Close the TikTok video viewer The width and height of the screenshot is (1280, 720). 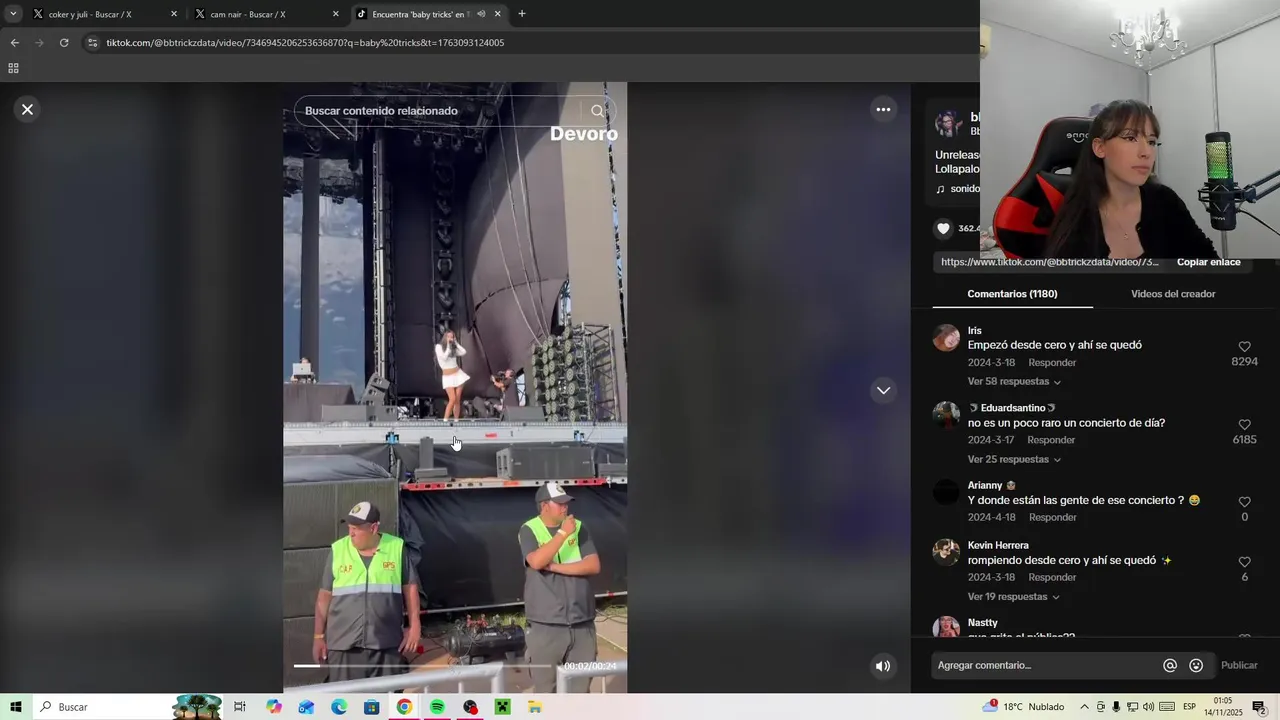[x=27, y=109]
